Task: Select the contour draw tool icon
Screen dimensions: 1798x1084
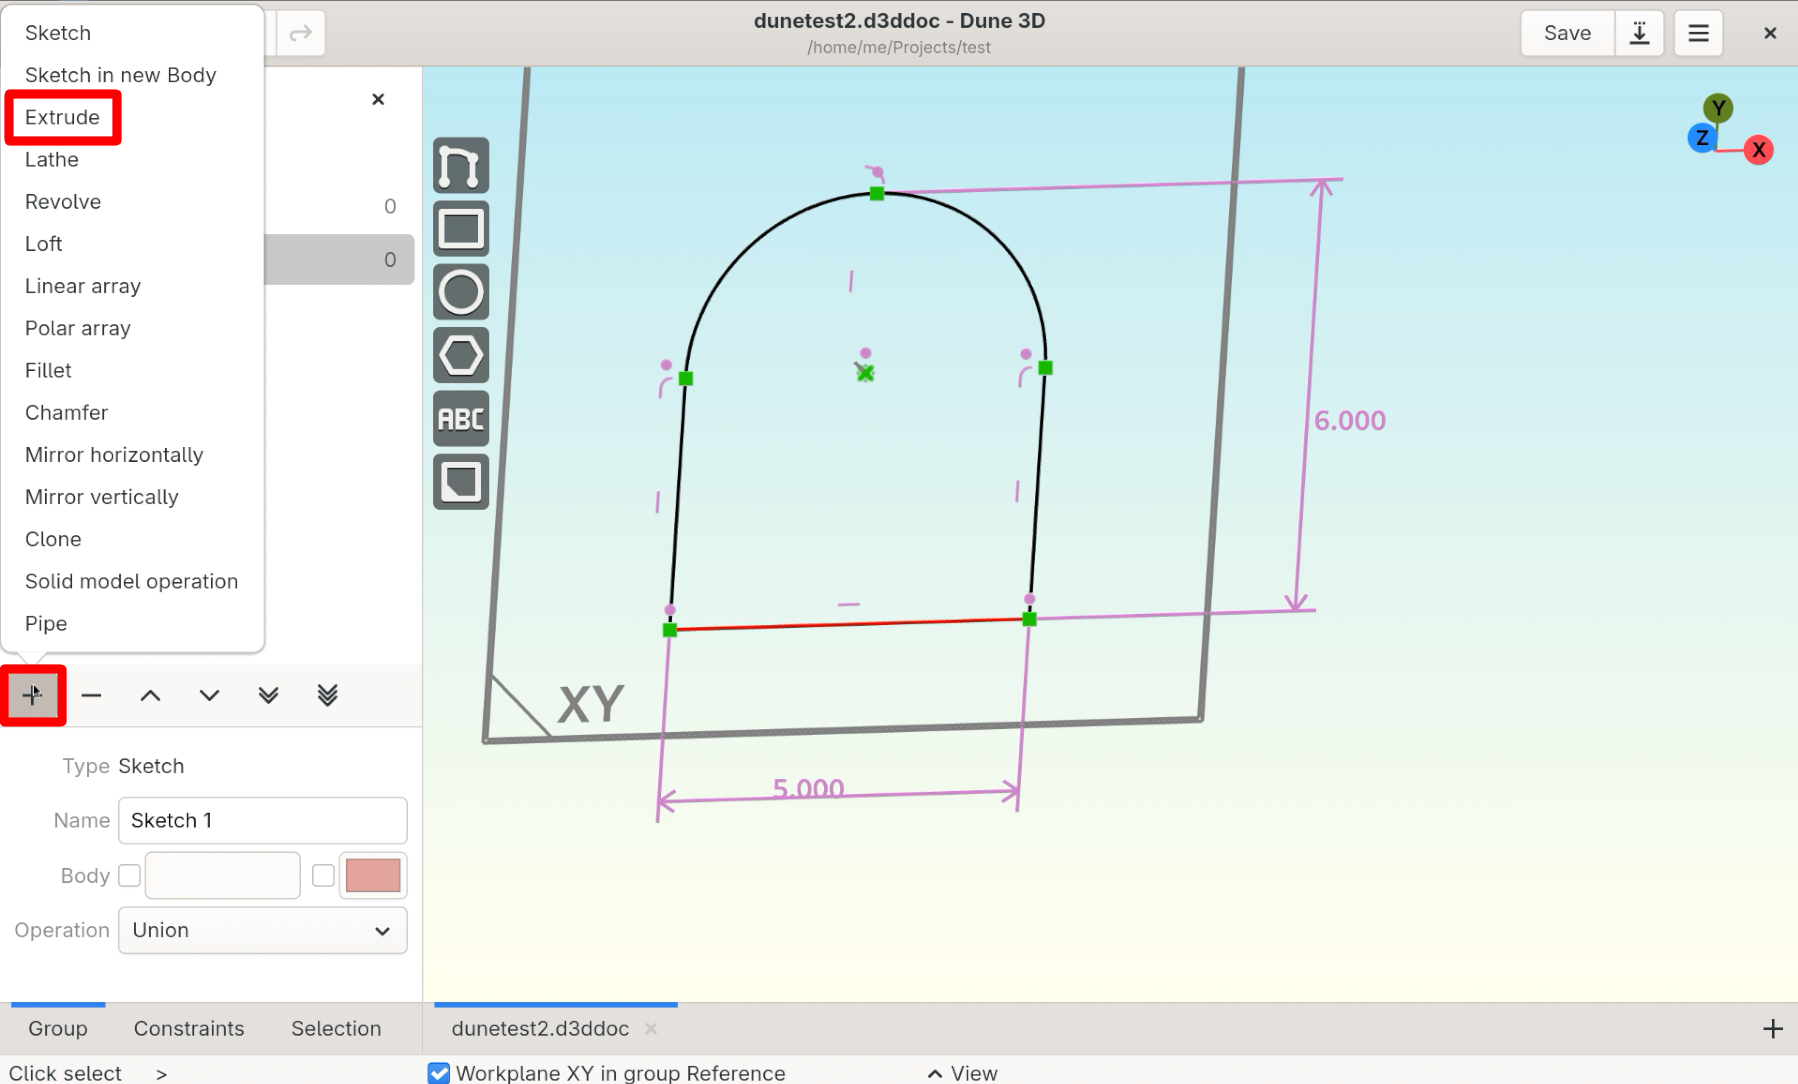Action: [461, 166]
